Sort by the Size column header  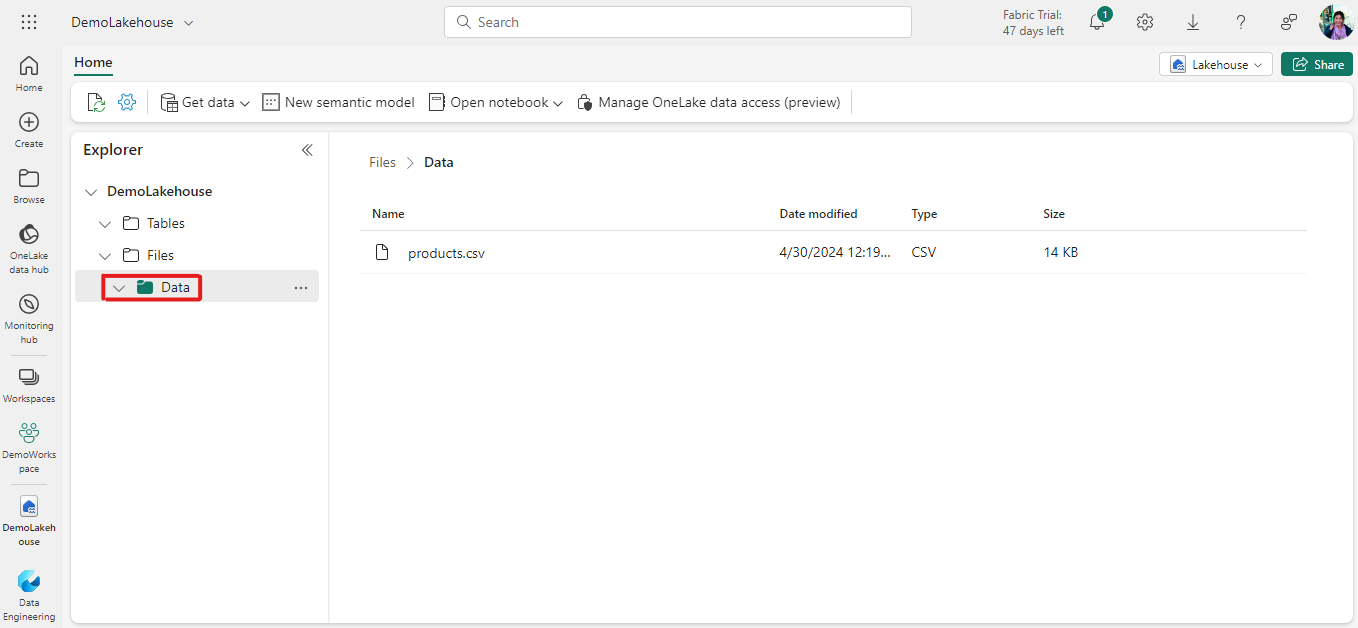(1054, 214)
